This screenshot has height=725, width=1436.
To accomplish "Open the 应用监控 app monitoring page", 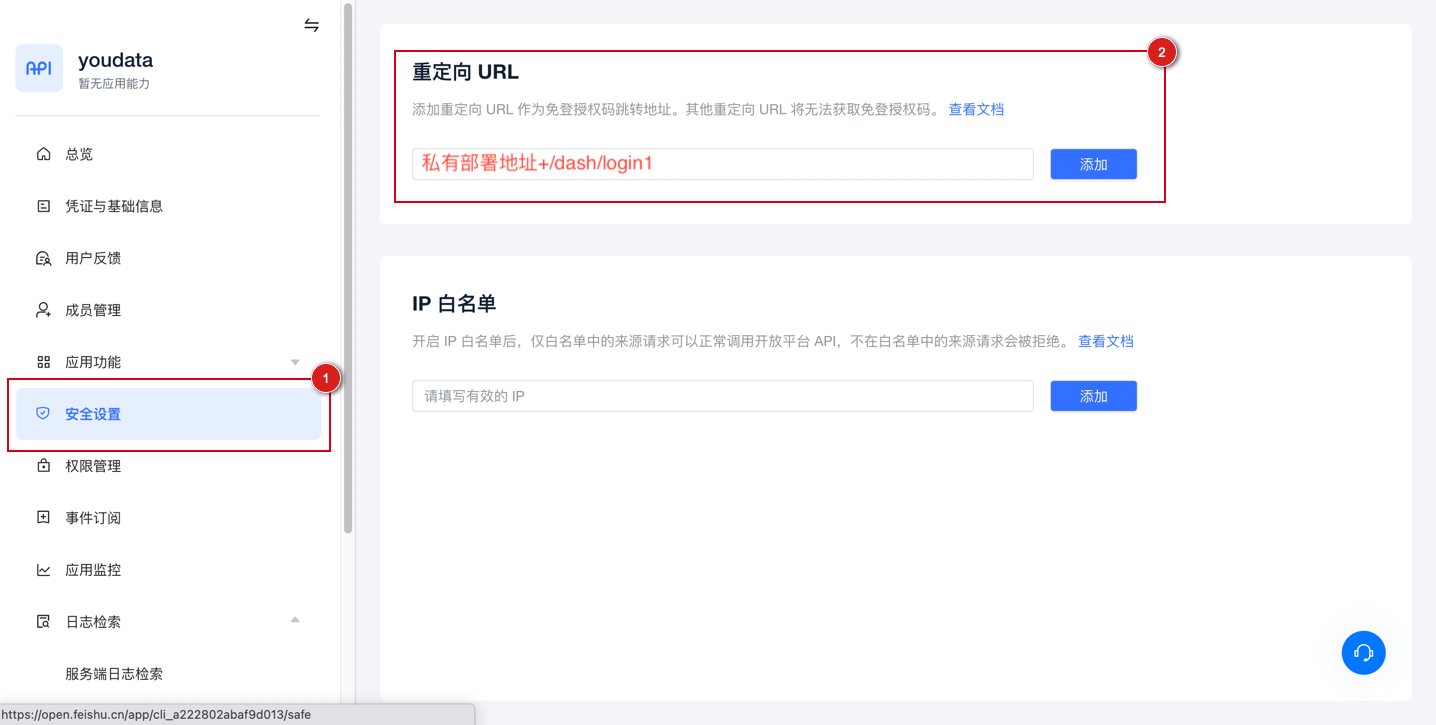I will point(91,569).
